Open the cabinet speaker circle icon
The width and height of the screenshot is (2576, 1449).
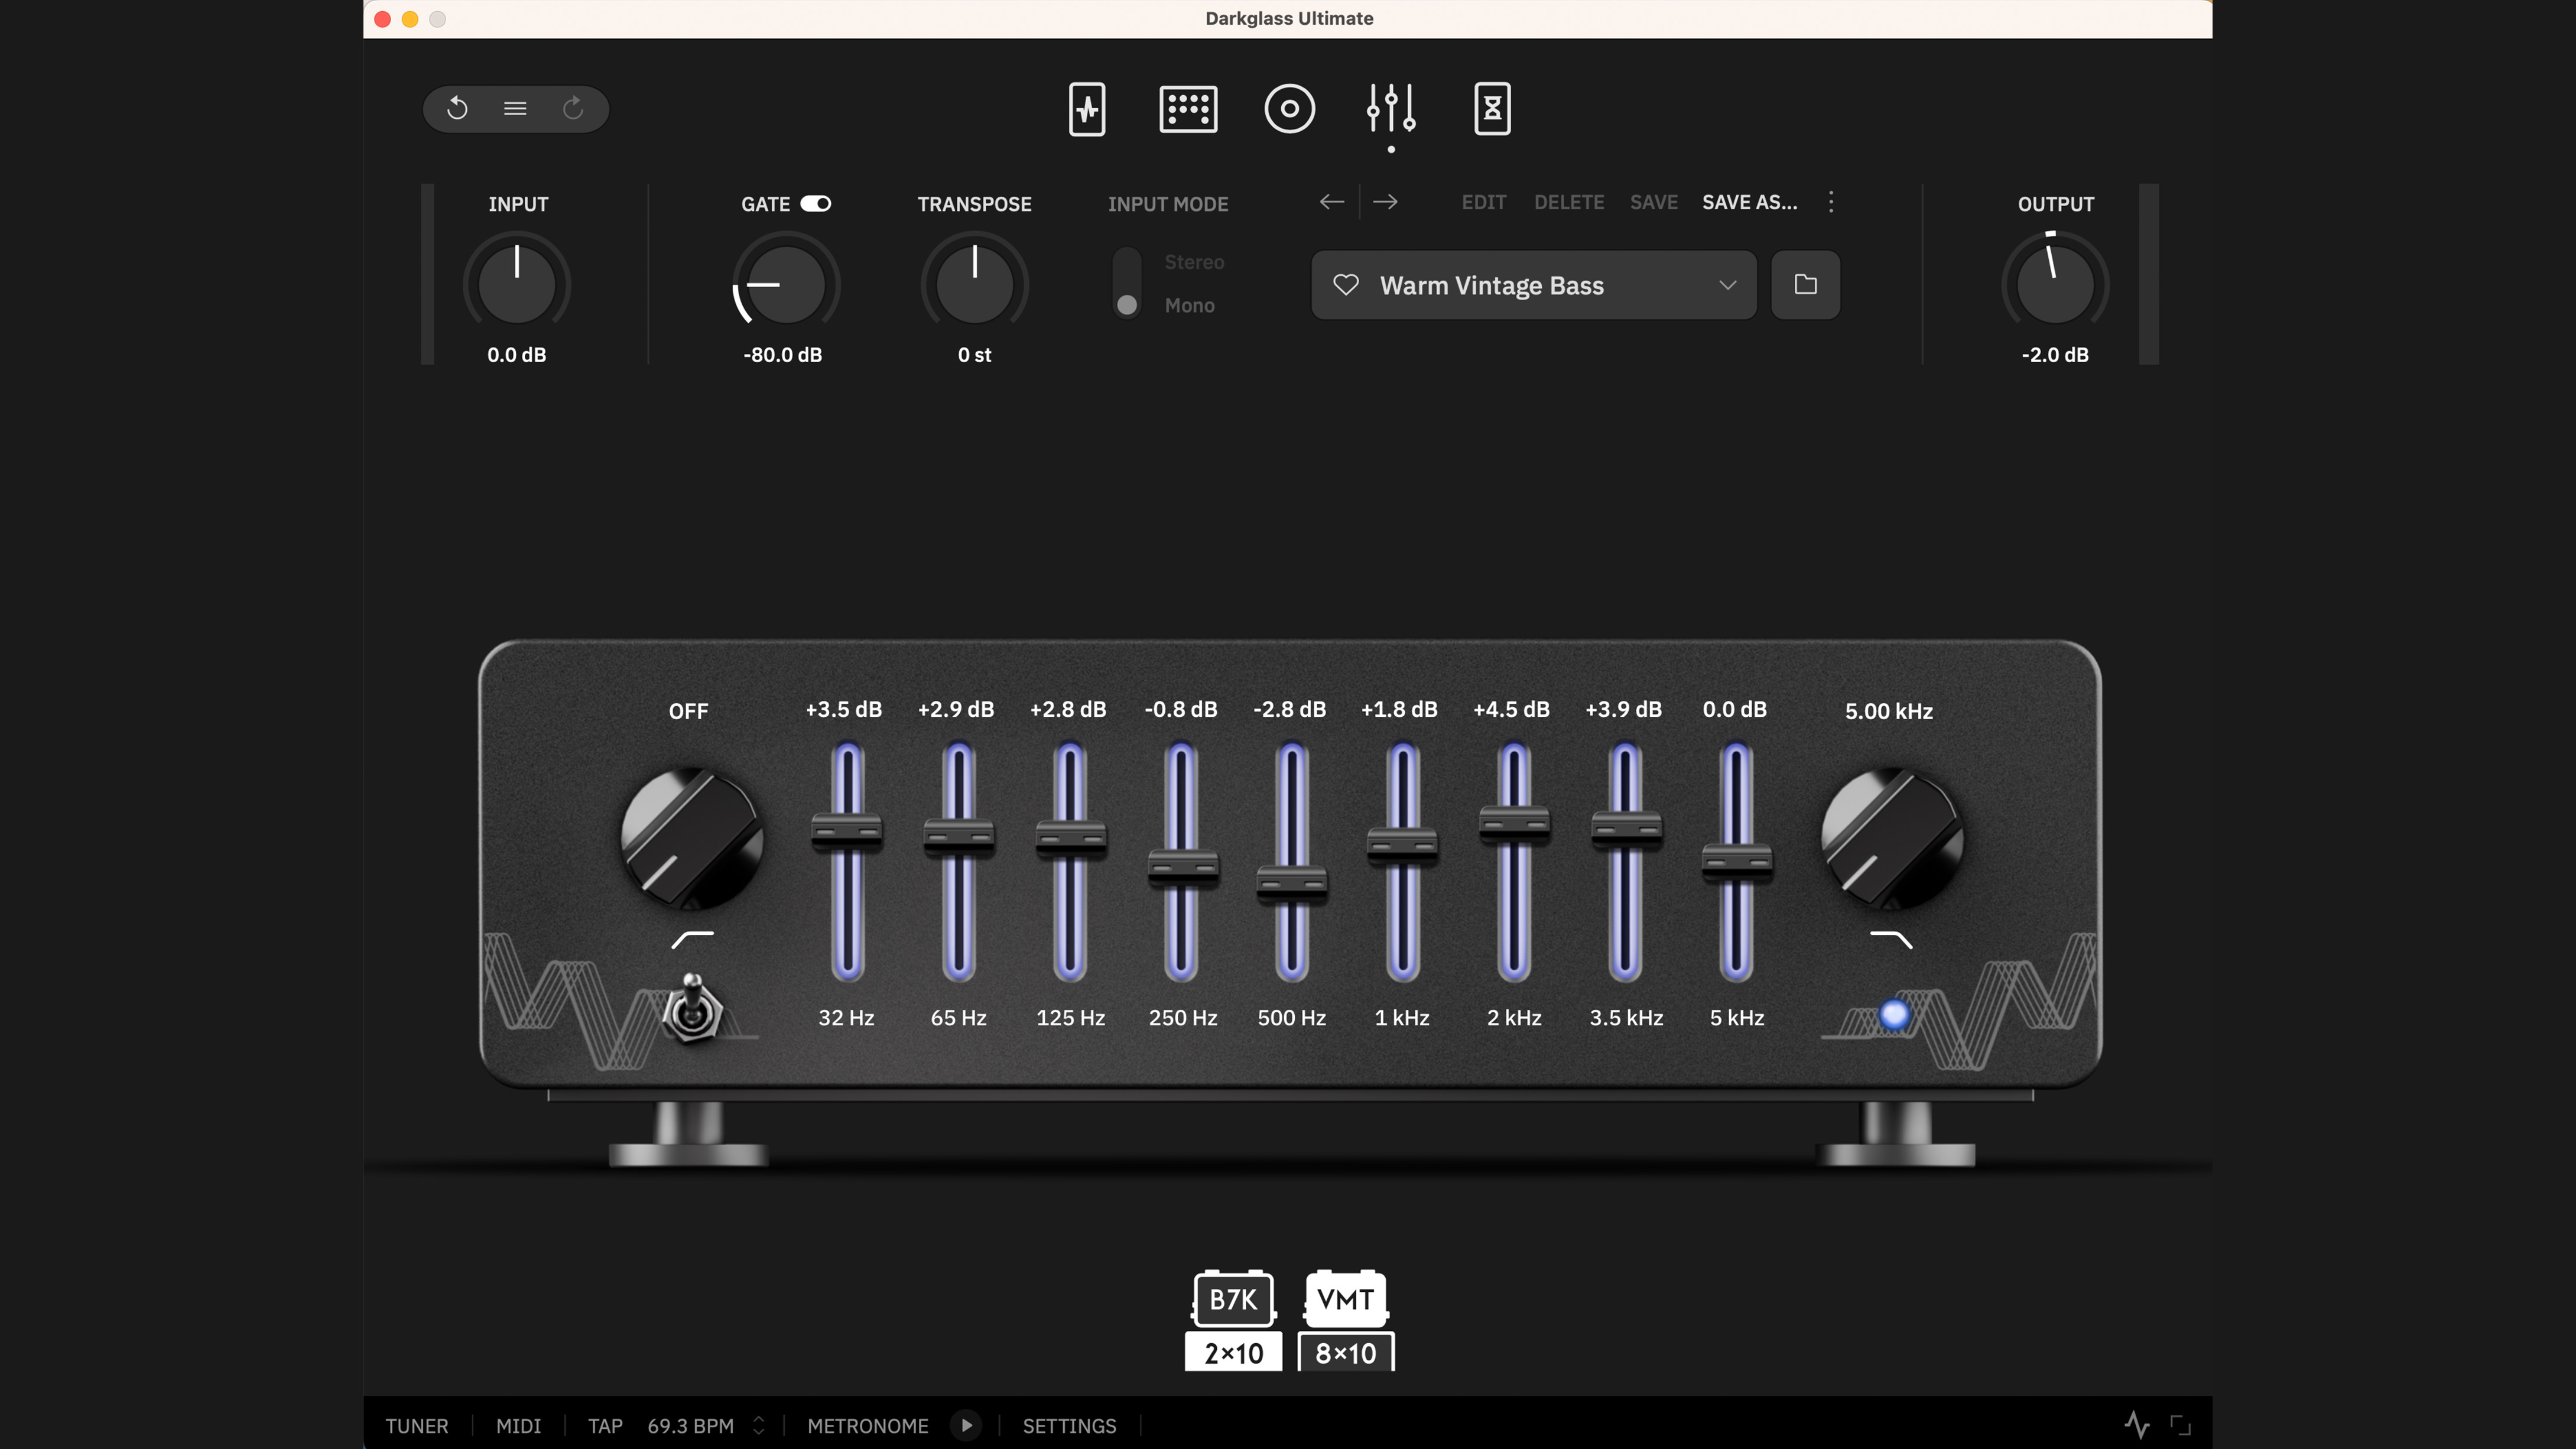point(1289,109)
